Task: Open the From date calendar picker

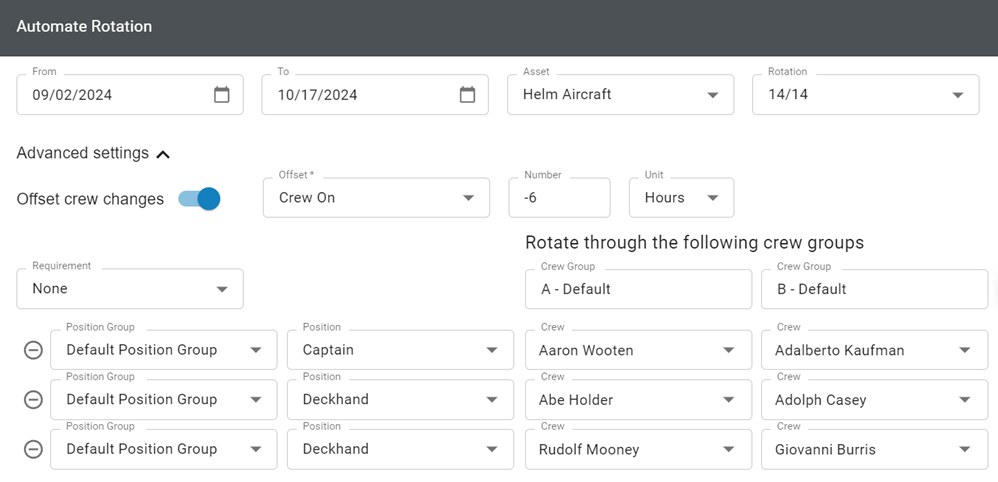Action: (x=221, y=95)
